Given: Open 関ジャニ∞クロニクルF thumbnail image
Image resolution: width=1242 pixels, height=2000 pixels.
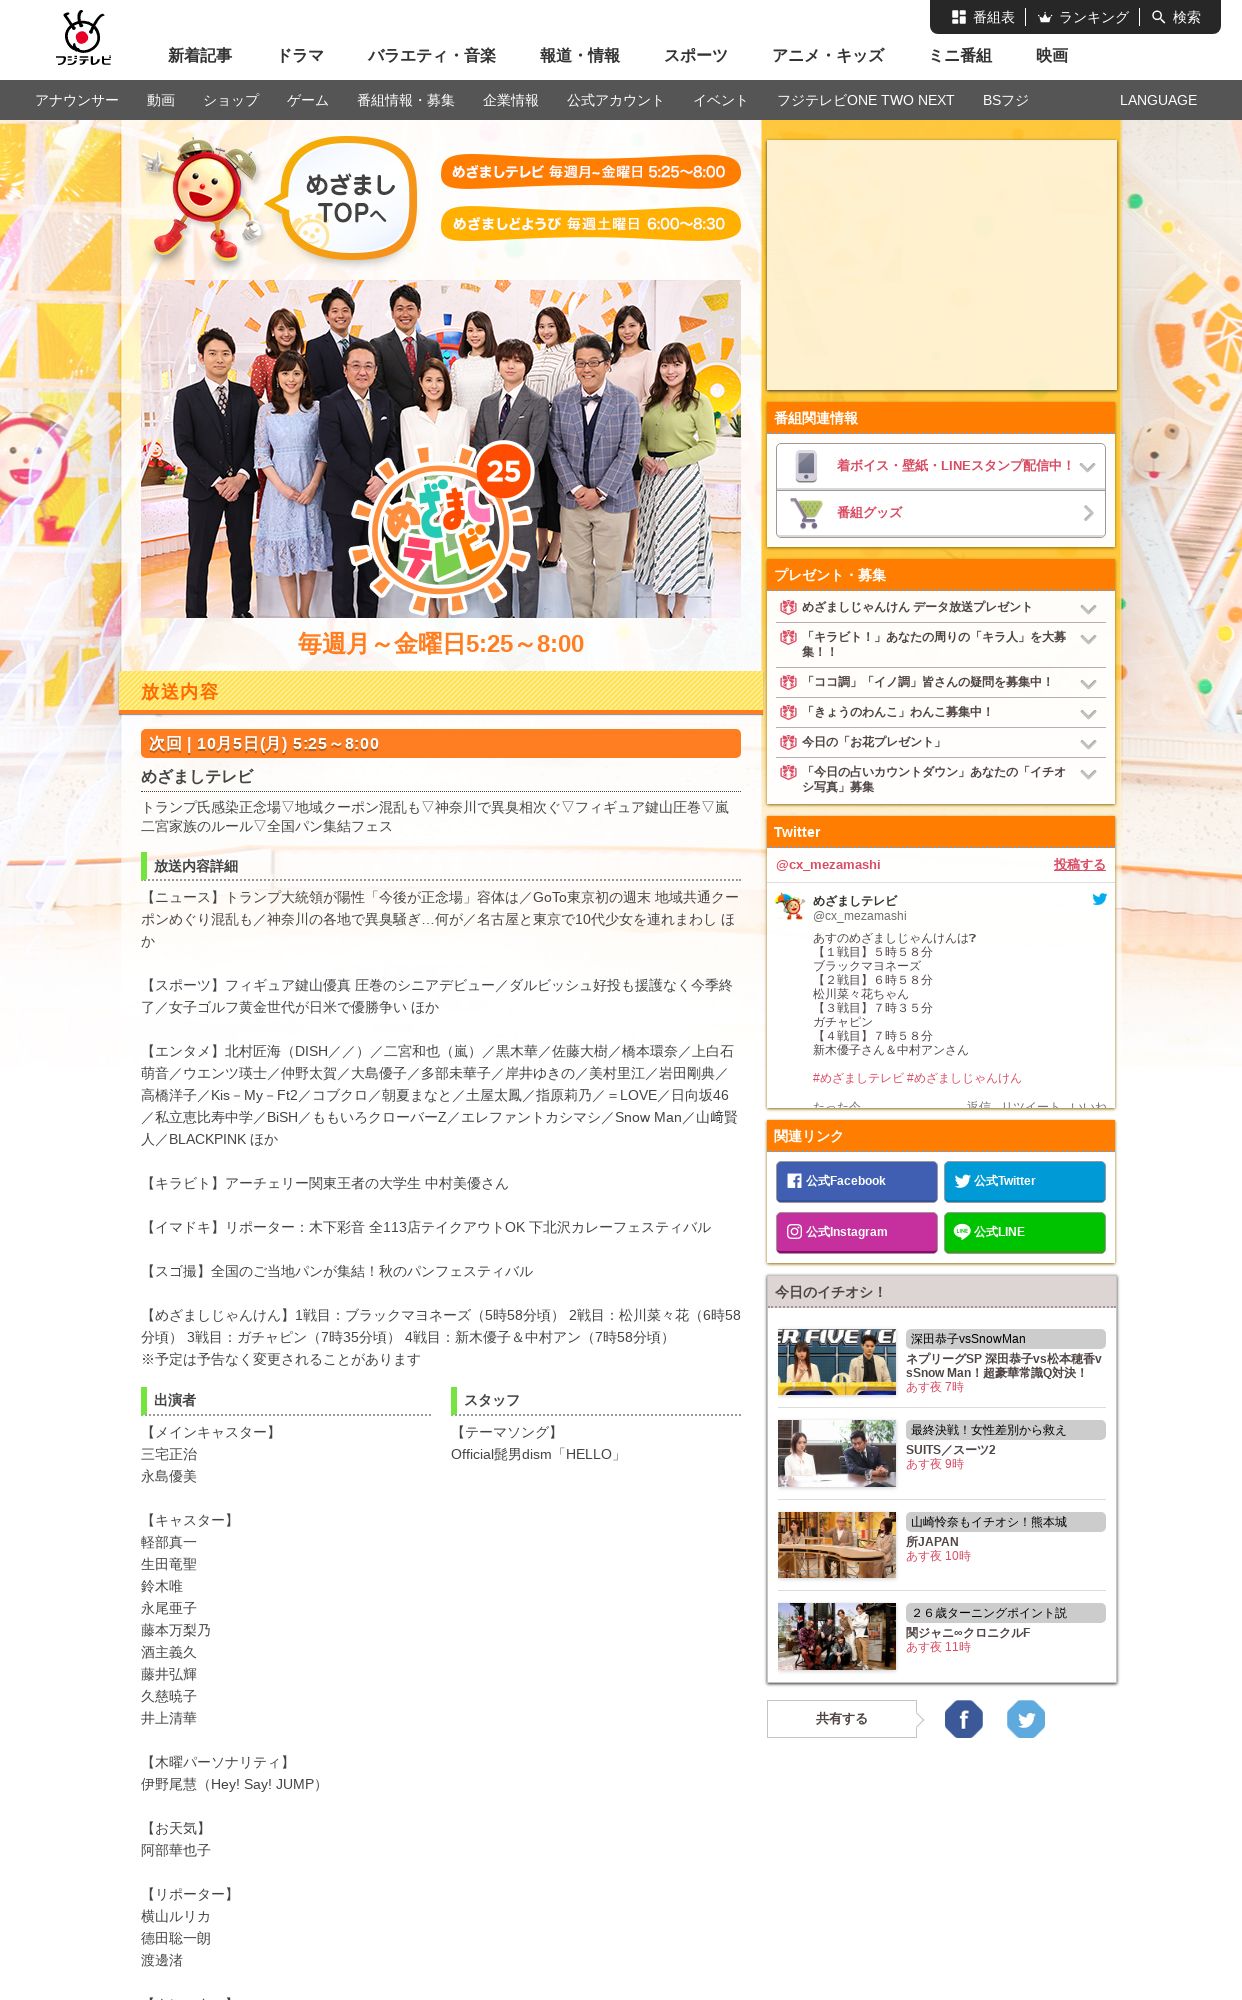Looking at the screenshot, I should click(837, 1636).
